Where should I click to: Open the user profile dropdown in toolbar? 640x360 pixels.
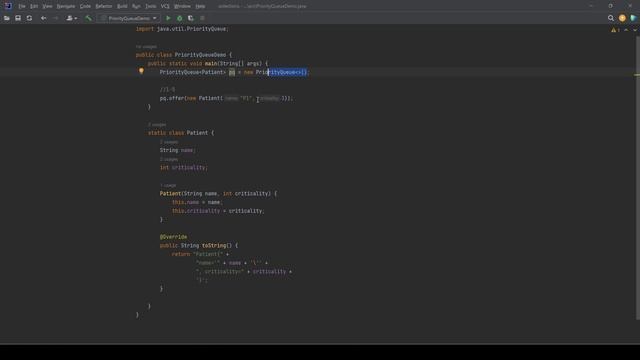click(x=71, y=18)
